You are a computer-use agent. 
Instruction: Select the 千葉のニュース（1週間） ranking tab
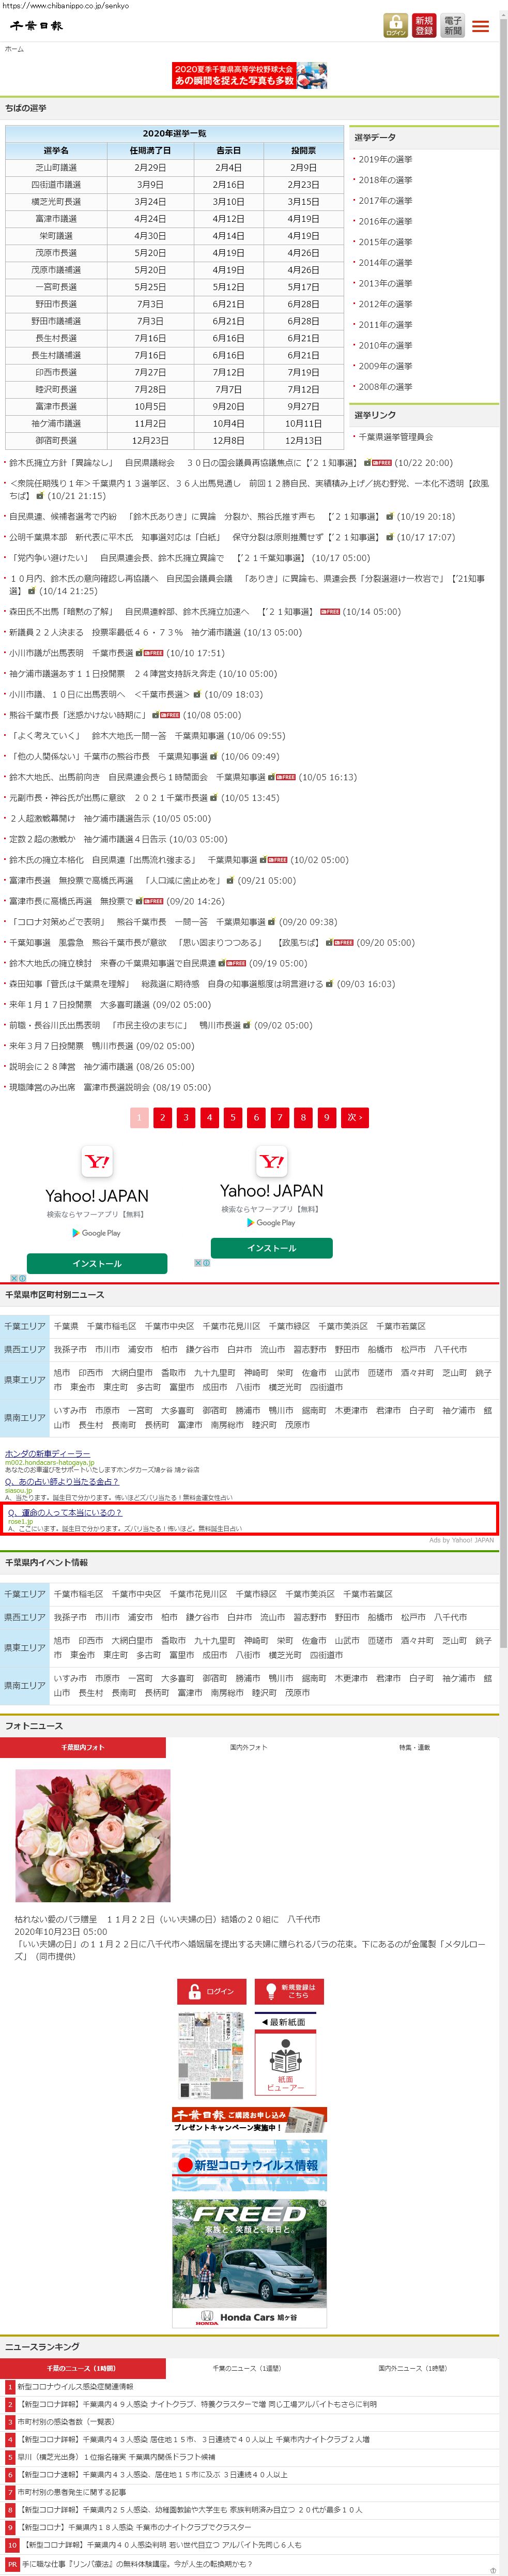click(248, 2368)
